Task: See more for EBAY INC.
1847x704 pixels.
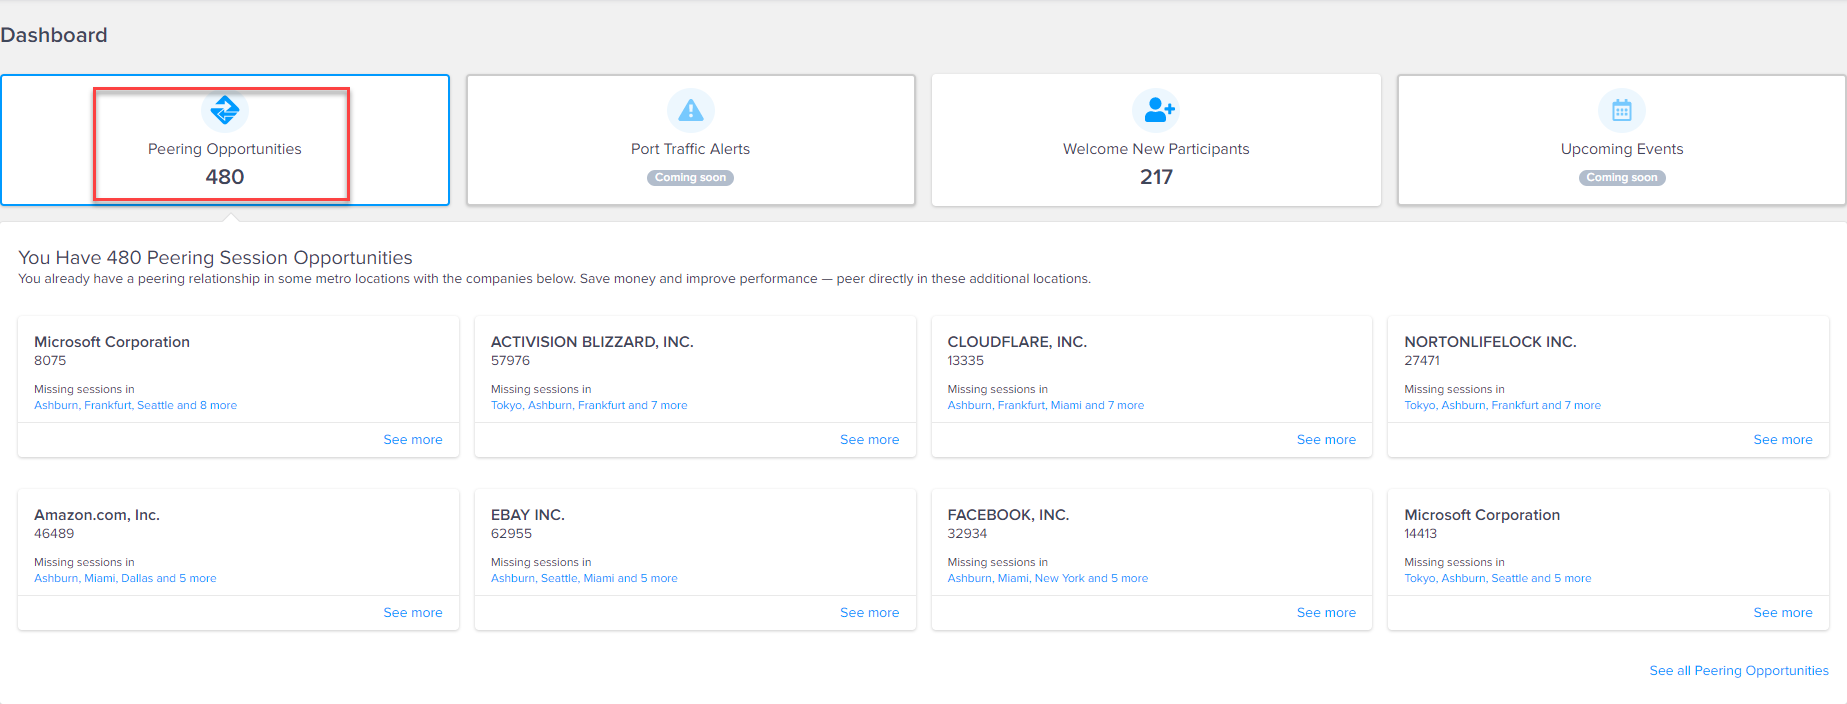Action: (x=870, y=613)
